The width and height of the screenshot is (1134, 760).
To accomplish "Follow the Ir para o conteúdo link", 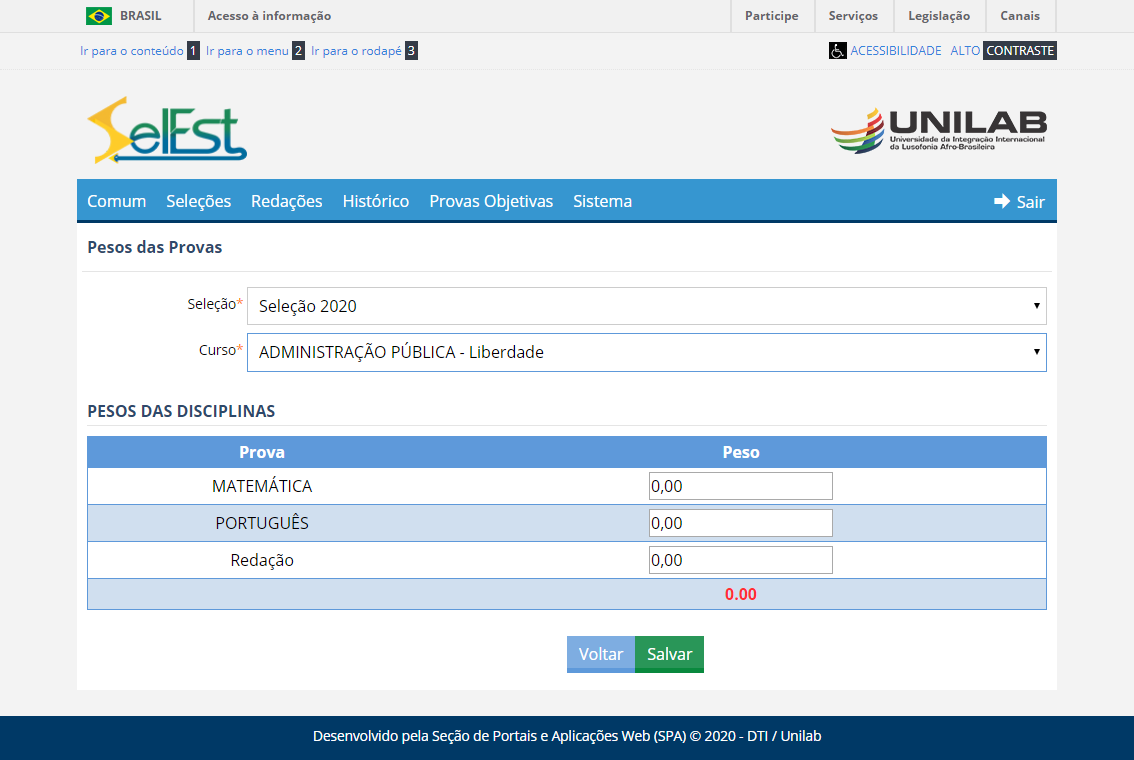I will point(131,50).
